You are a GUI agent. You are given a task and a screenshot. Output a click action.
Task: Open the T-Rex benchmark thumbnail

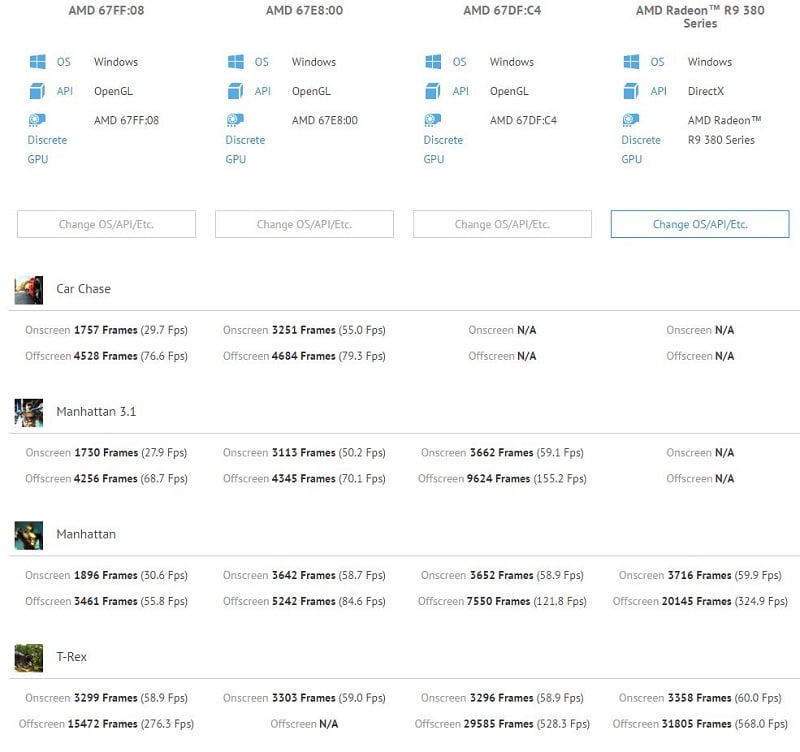pyautogui.click(x=29, y=658)
